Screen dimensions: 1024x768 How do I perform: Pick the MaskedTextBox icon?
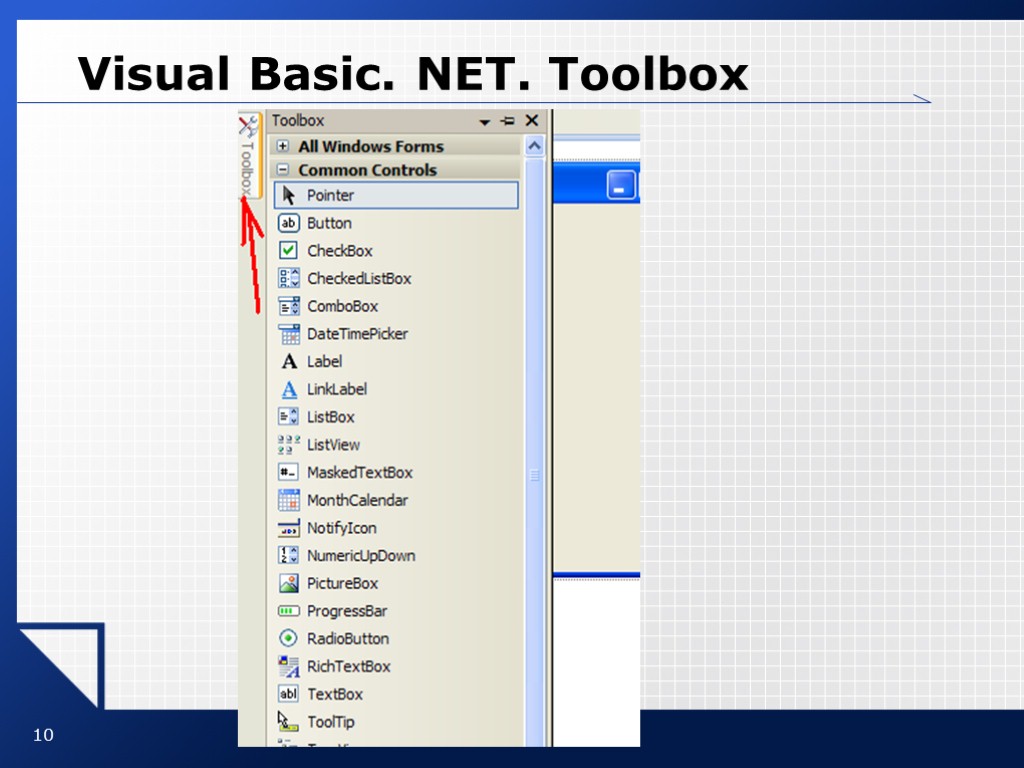(289, 472)
